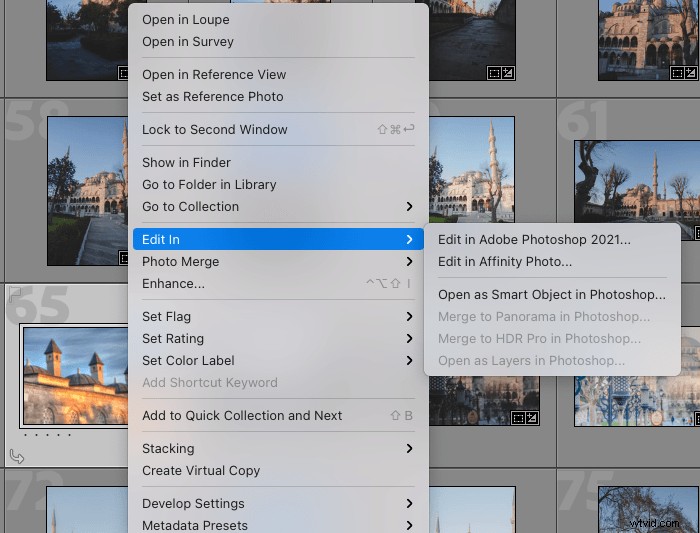Viewport: 700px width, 533px height.
Task: Expand the Set Rating submenu
Action: (x=278, y=338)
